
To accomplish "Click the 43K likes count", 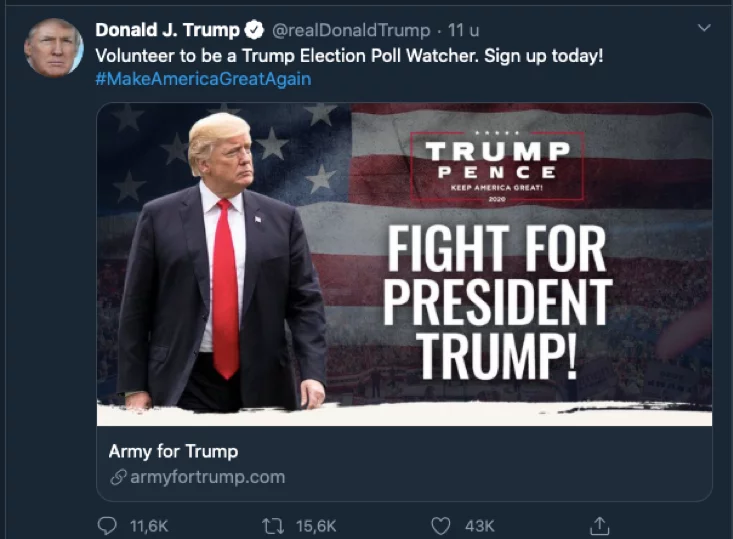I will (480, 526).
